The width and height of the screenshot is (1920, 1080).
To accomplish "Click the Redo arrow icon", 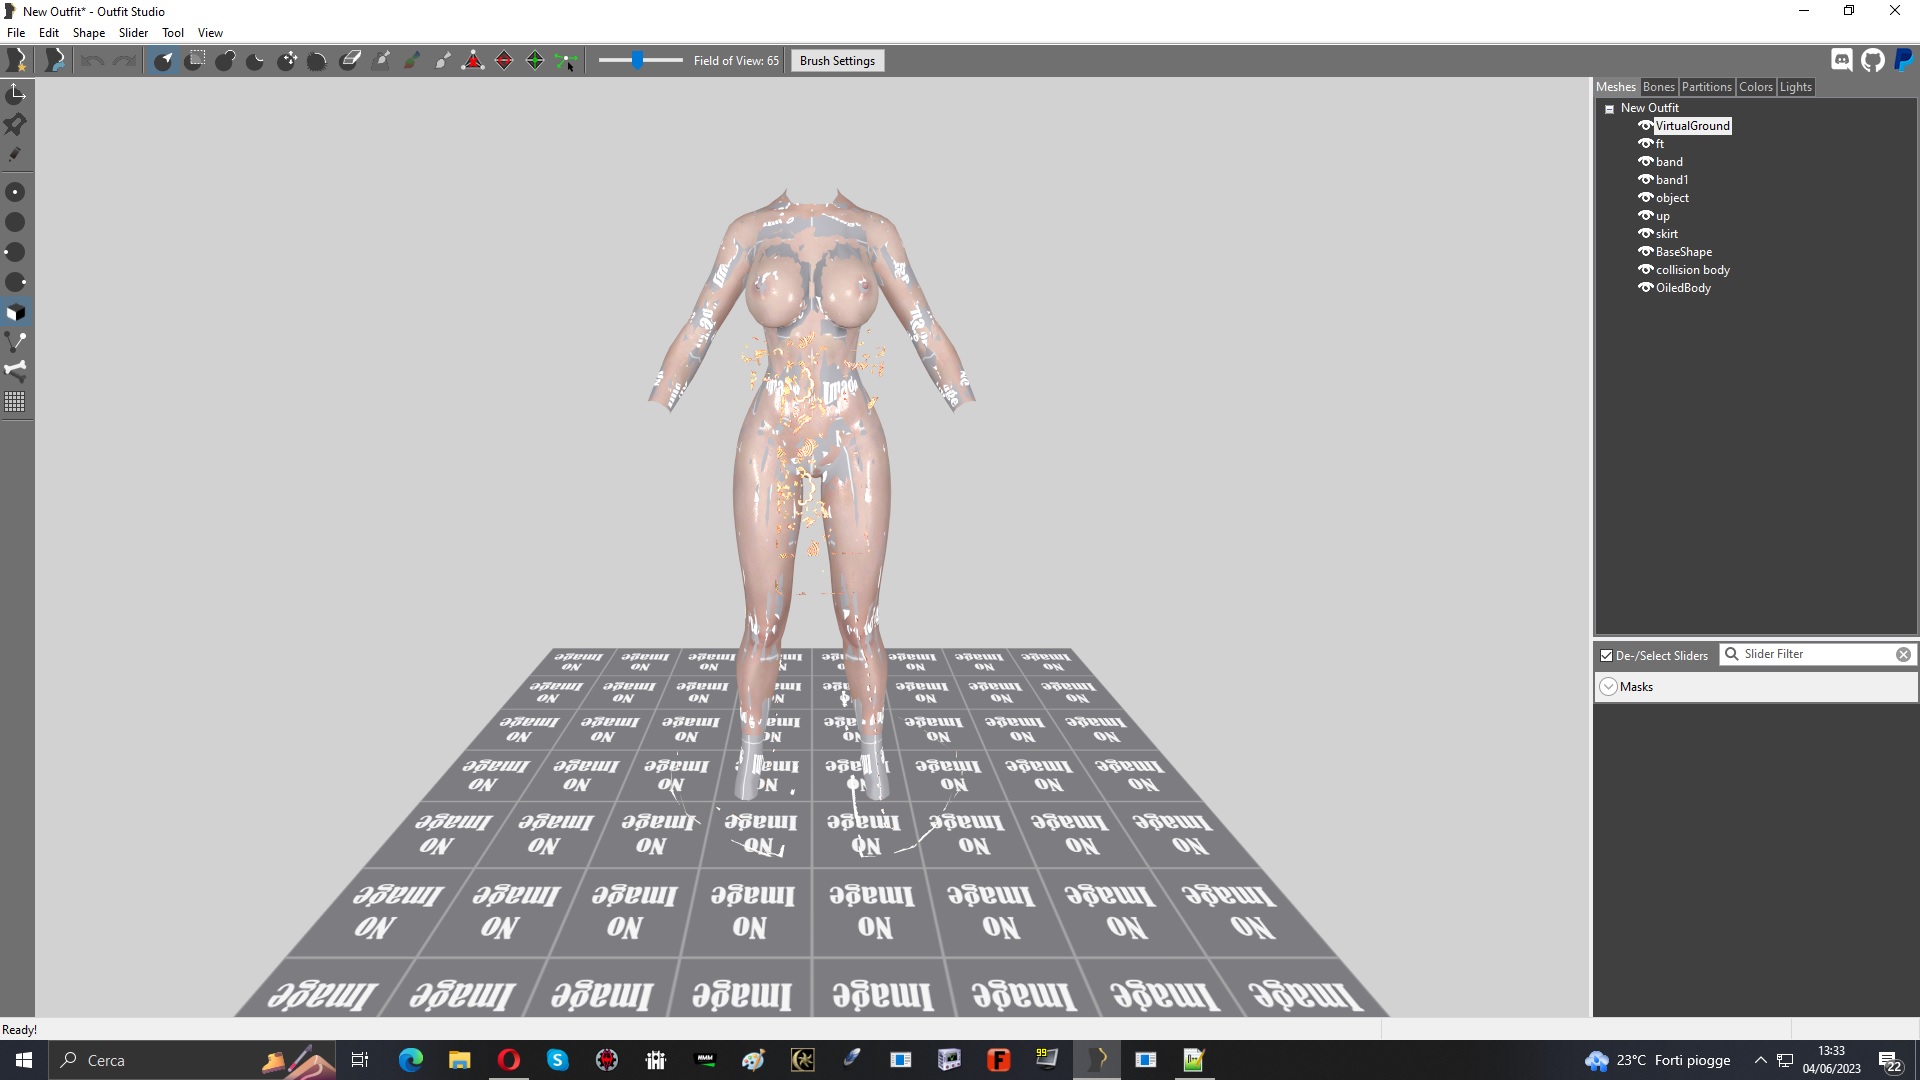I will tap(124, 61).
